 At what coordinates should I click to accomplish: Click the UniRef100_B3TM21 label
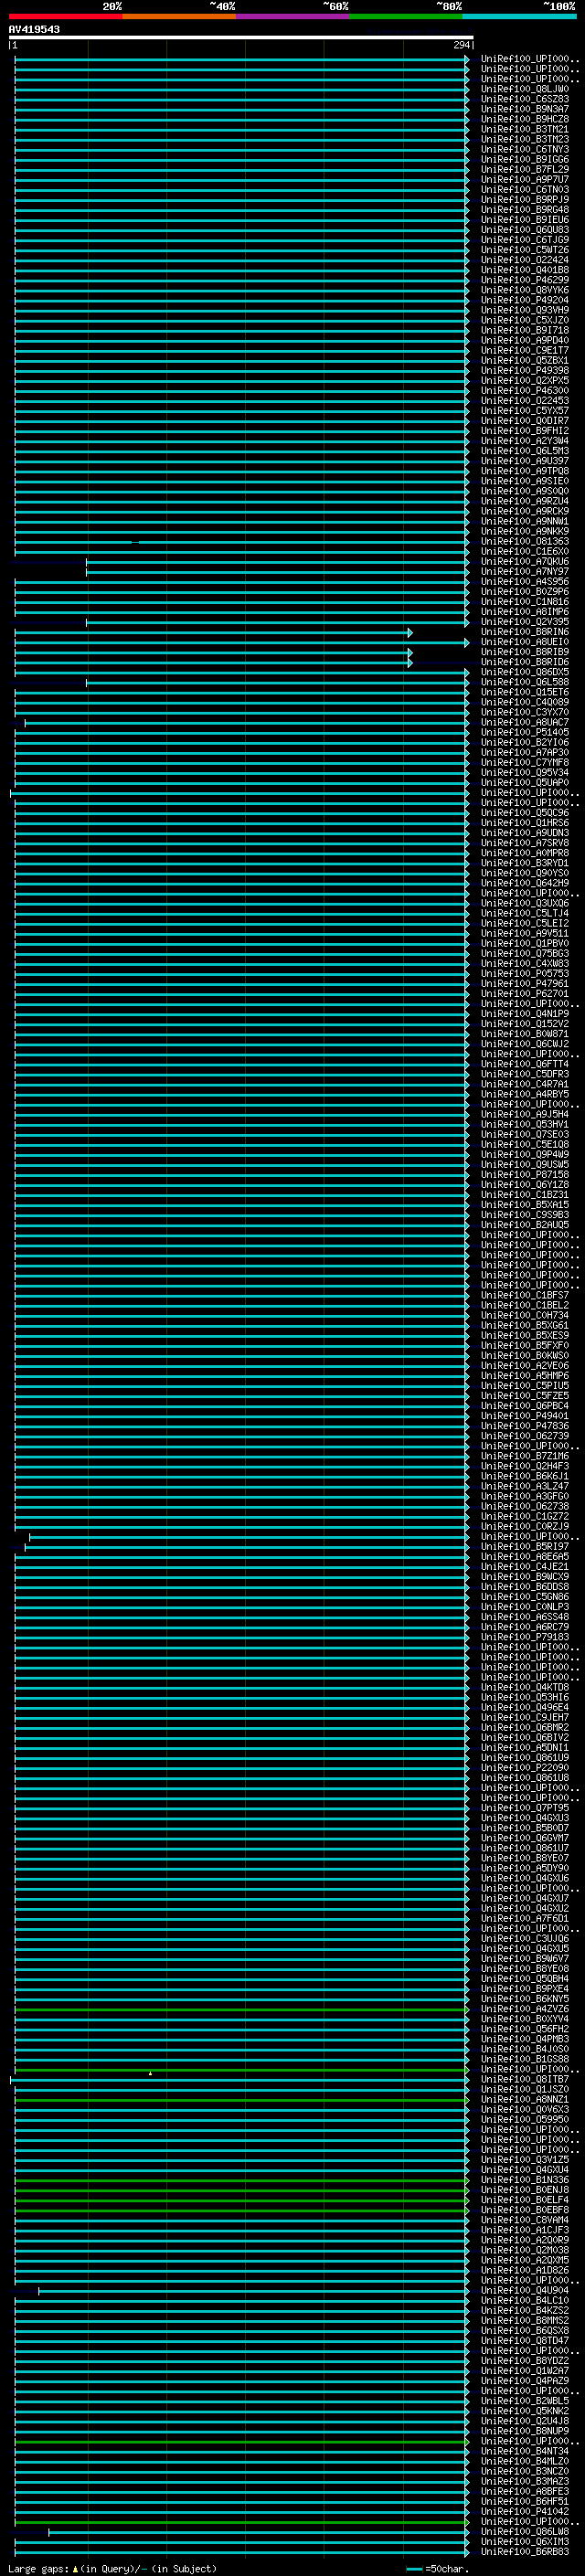[x=524, y=129]
